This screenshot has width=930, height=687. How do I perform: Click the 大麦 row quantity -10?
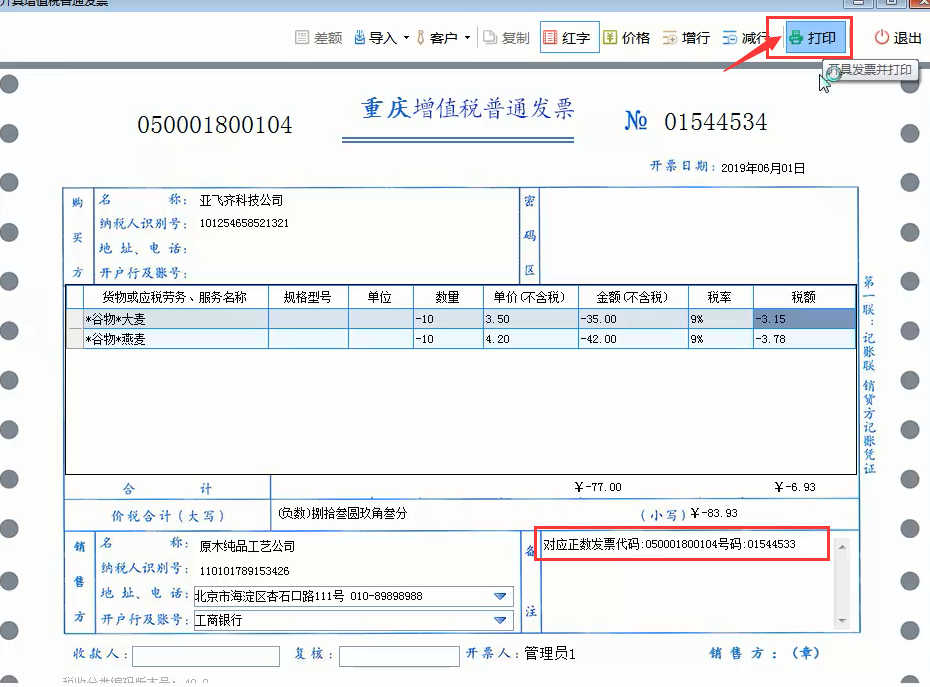(448, 319)
